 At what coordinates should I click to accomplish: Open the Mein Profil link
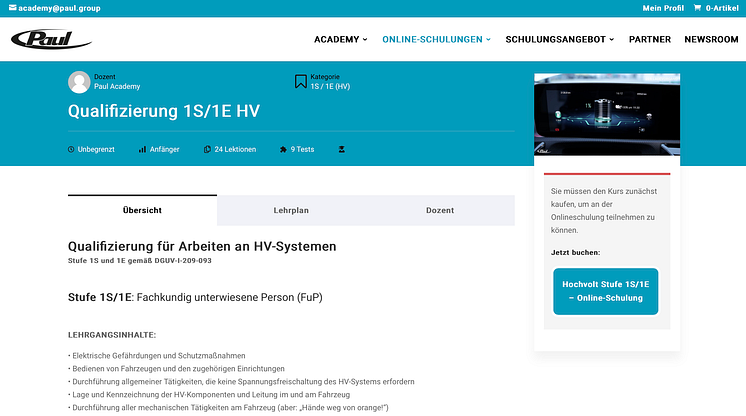(x=663, y=8)
